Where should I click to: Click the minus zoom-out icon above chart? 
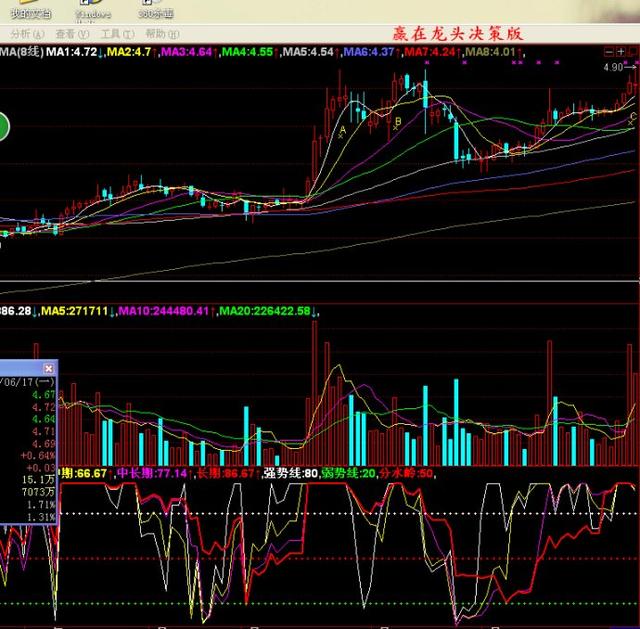click(x=609, y=52)
